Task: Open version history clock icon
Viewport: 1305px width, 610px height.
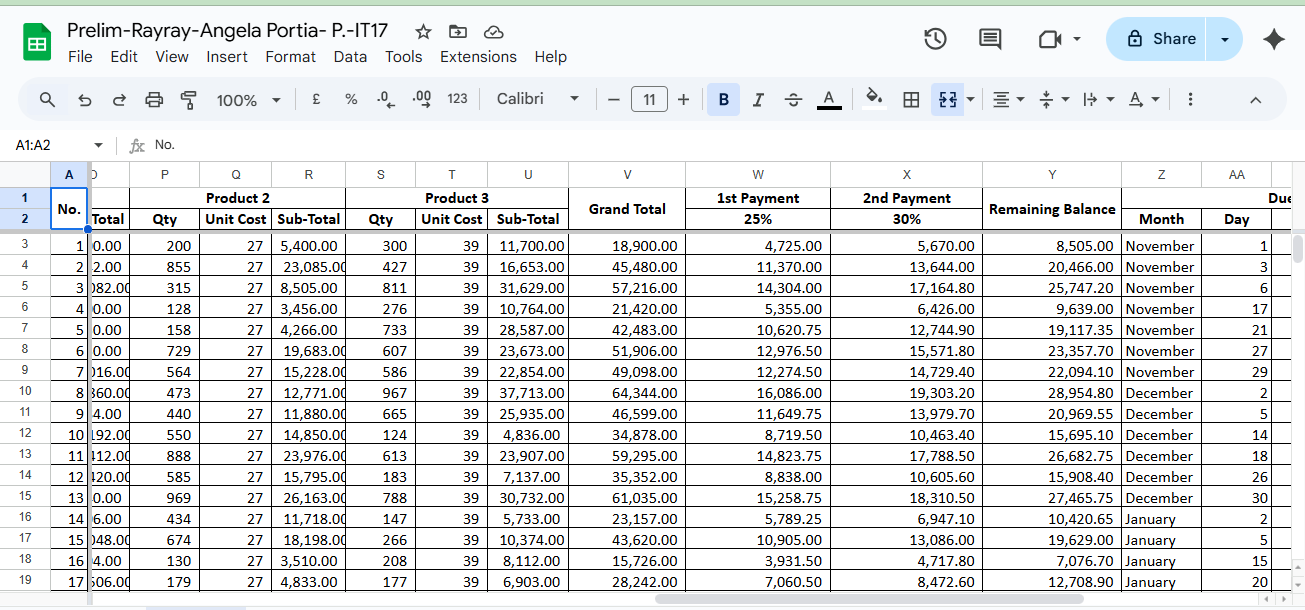Action: (x=935, y=39)
